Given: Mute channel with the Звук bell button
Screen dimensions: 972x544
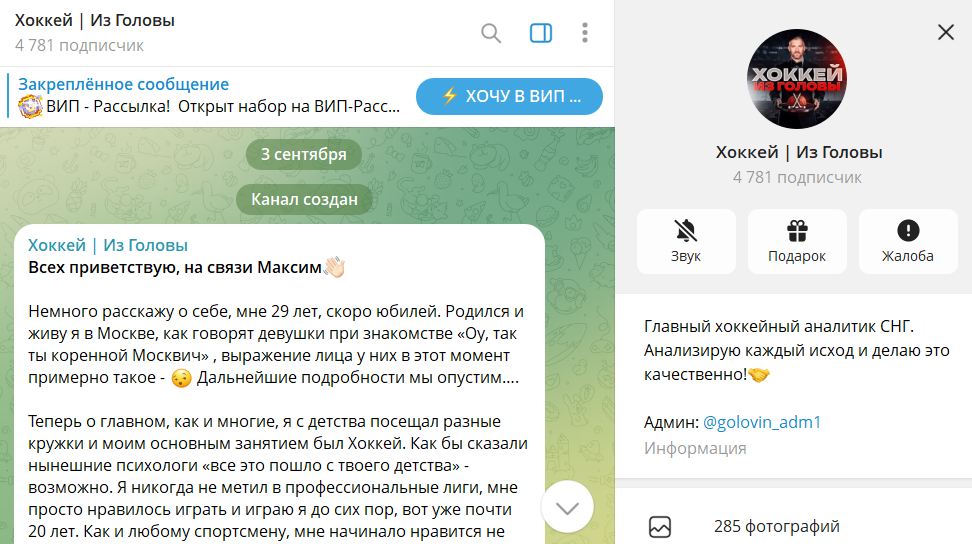Looking at the screenshot, I should [x=686, y=242].
